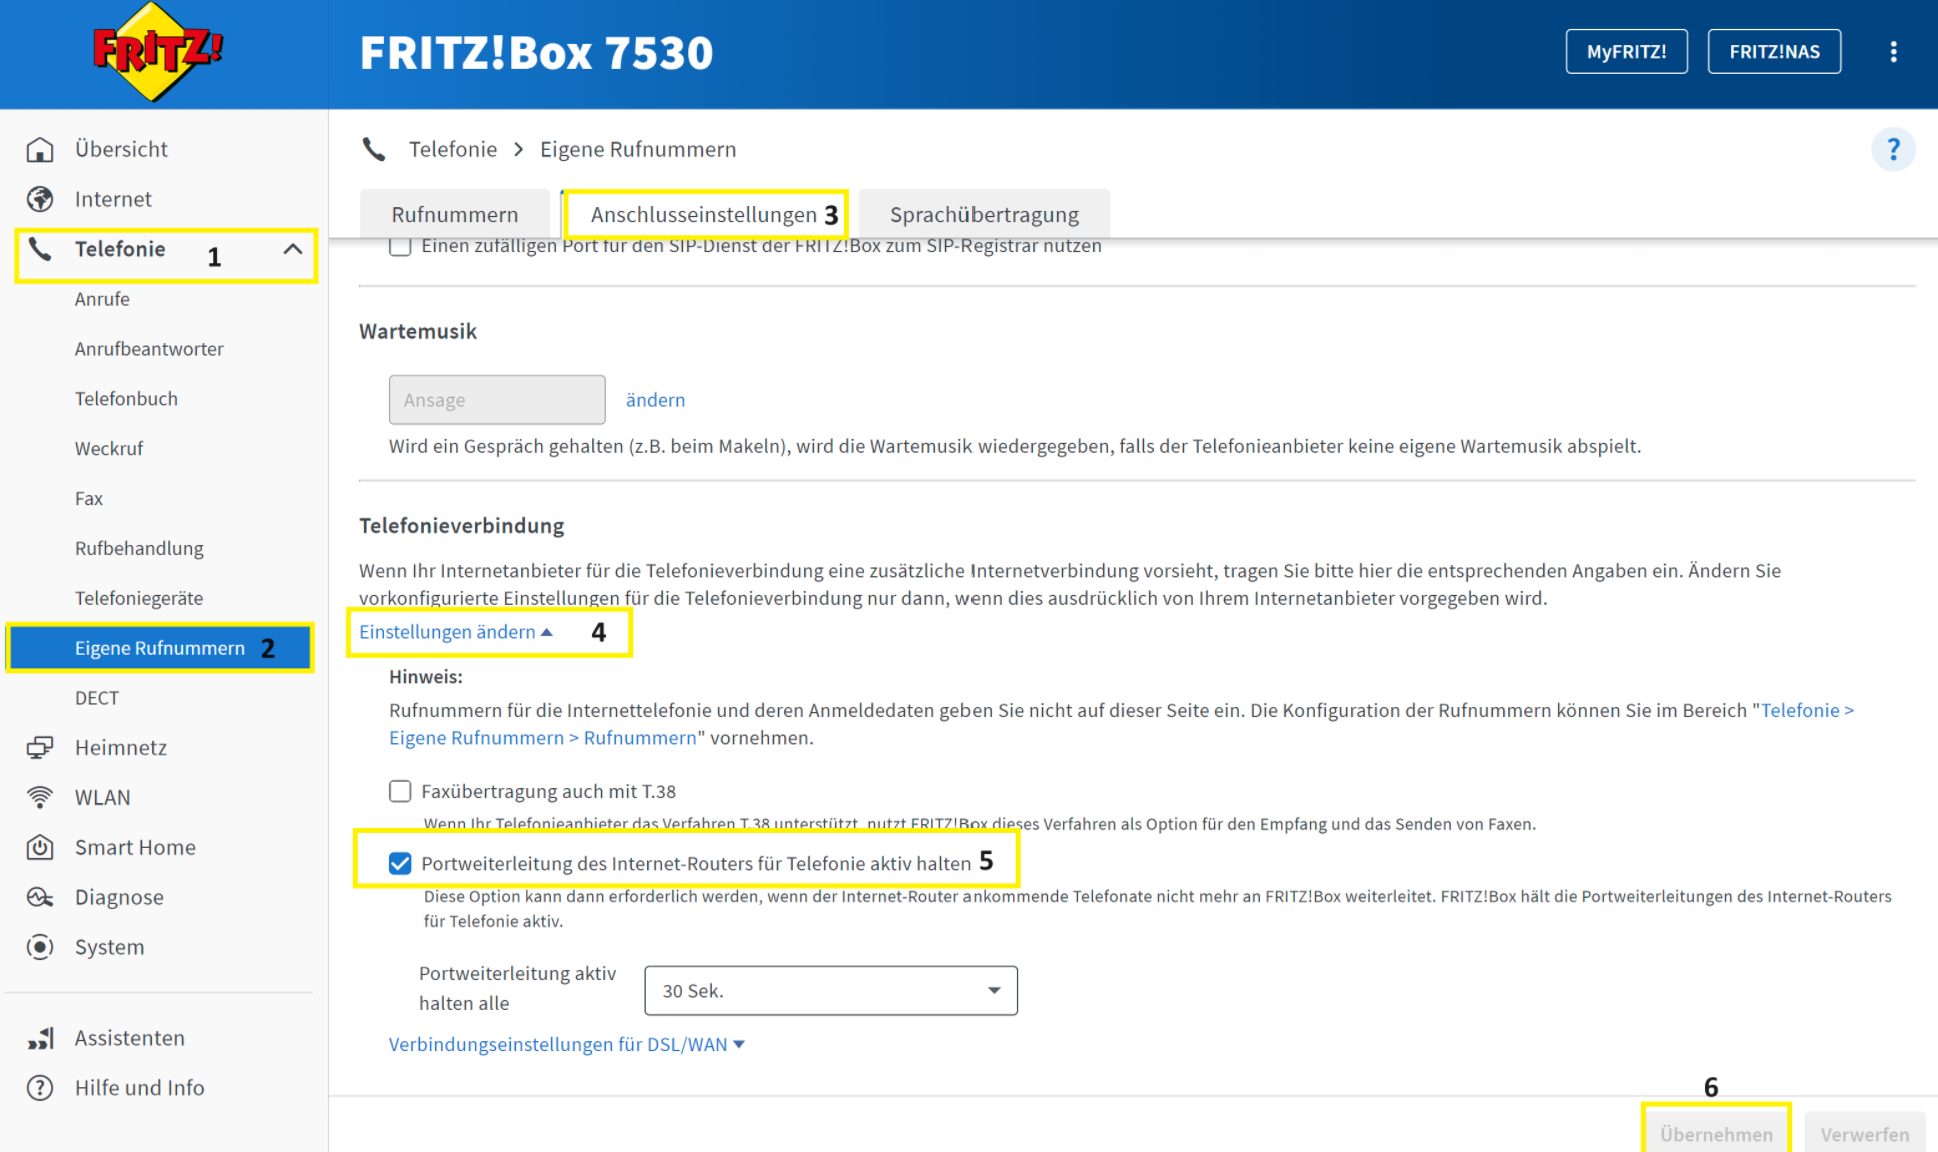1938x1152 pixels.
Task: Click the Assistenten icon
Action: pyautogui.click(x=40, y=1038)
